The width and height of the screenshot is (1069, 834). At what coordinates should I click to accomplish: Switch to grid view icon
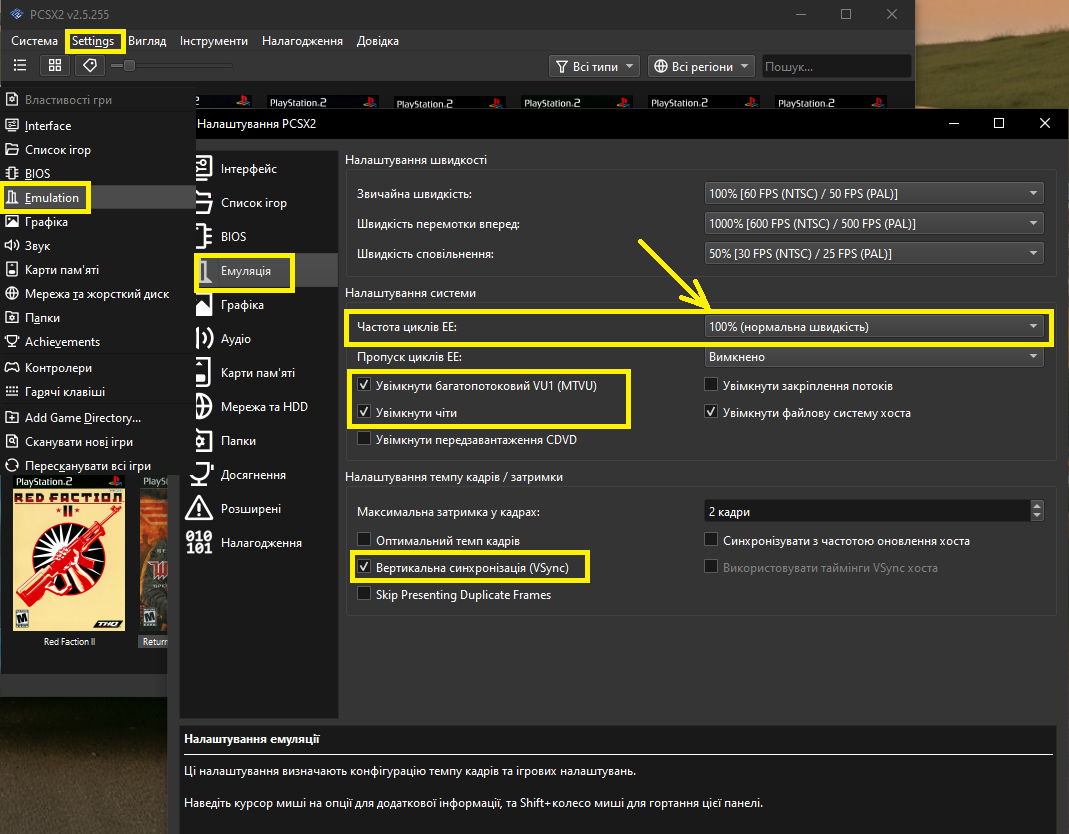(x=55, y=65)
